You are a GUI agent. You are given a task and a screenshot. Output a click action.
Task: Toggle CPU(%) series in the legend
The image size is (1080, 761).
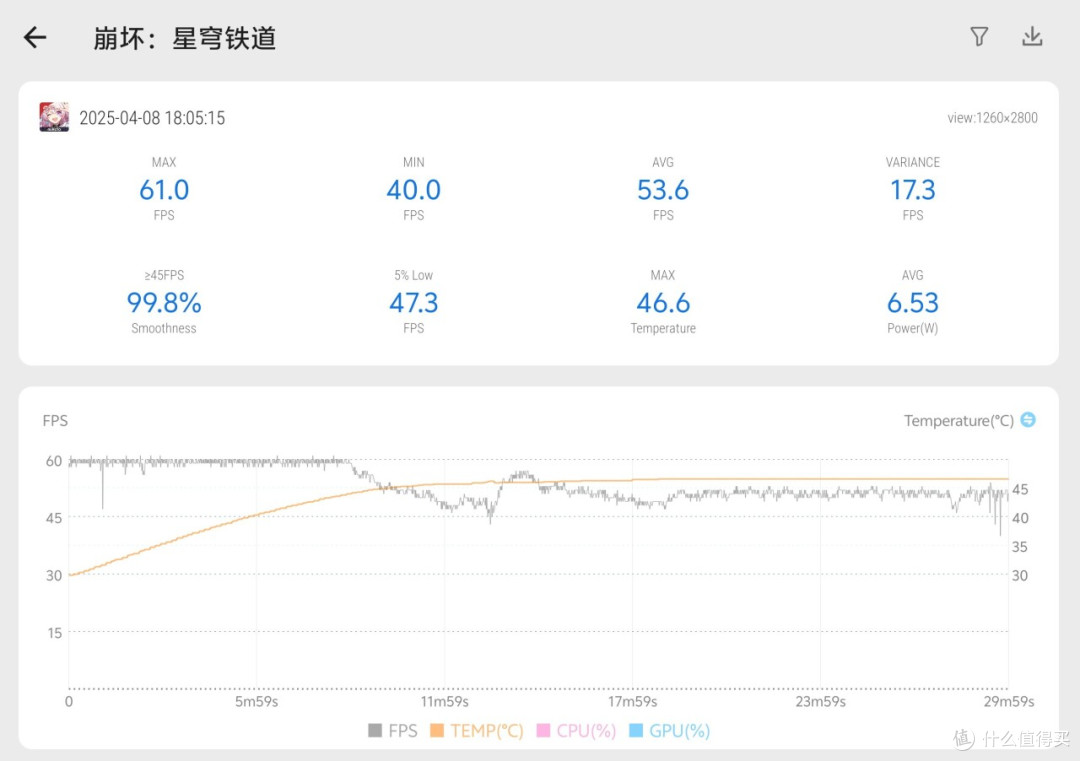pyautogui.click(x=577, y=731)
